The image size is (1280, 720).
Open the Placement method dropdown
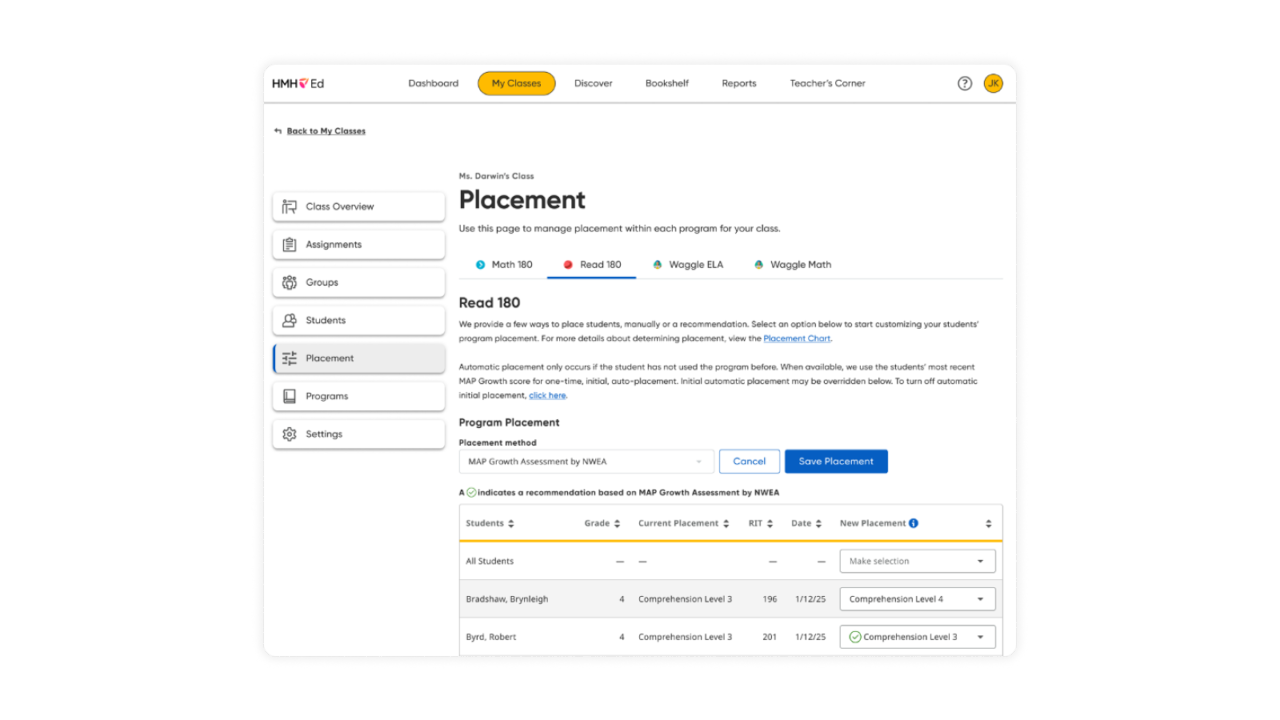tap(587, 462)
